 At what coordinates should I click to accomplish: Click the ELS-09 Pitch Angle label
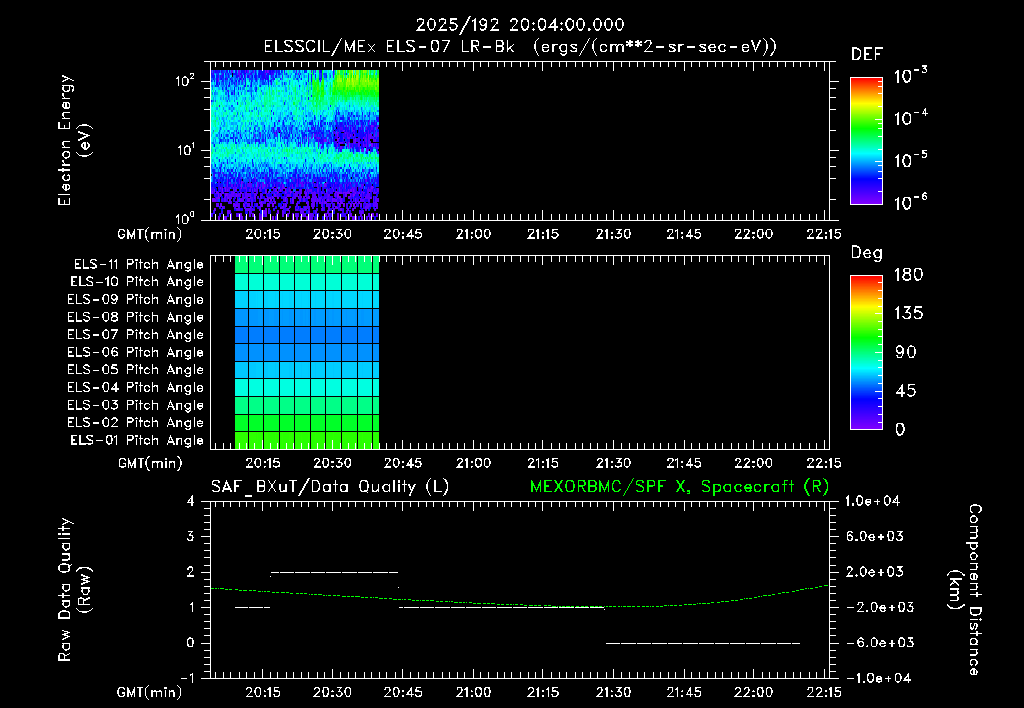pyautogui.click(x=135, y=300)
